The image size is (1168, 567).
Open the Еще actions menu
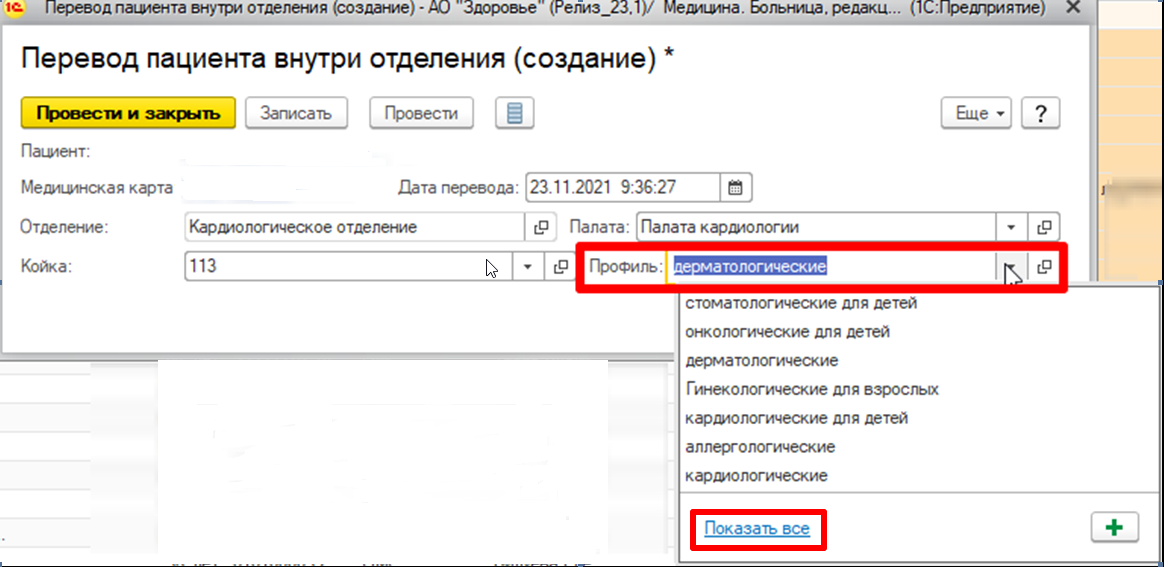pyautogui.click(x=977, y=113)
